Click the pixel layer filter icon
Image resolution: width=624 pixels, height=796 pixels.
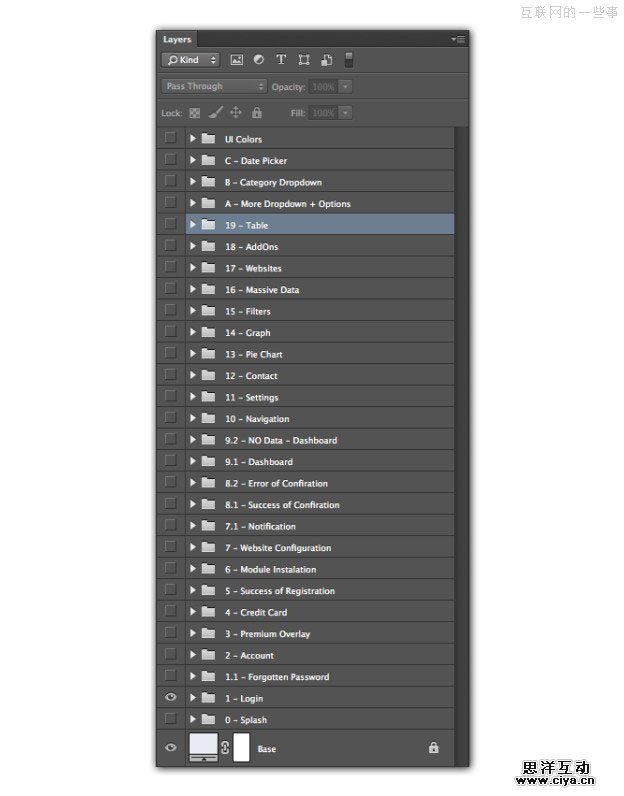tap(237, 60)
